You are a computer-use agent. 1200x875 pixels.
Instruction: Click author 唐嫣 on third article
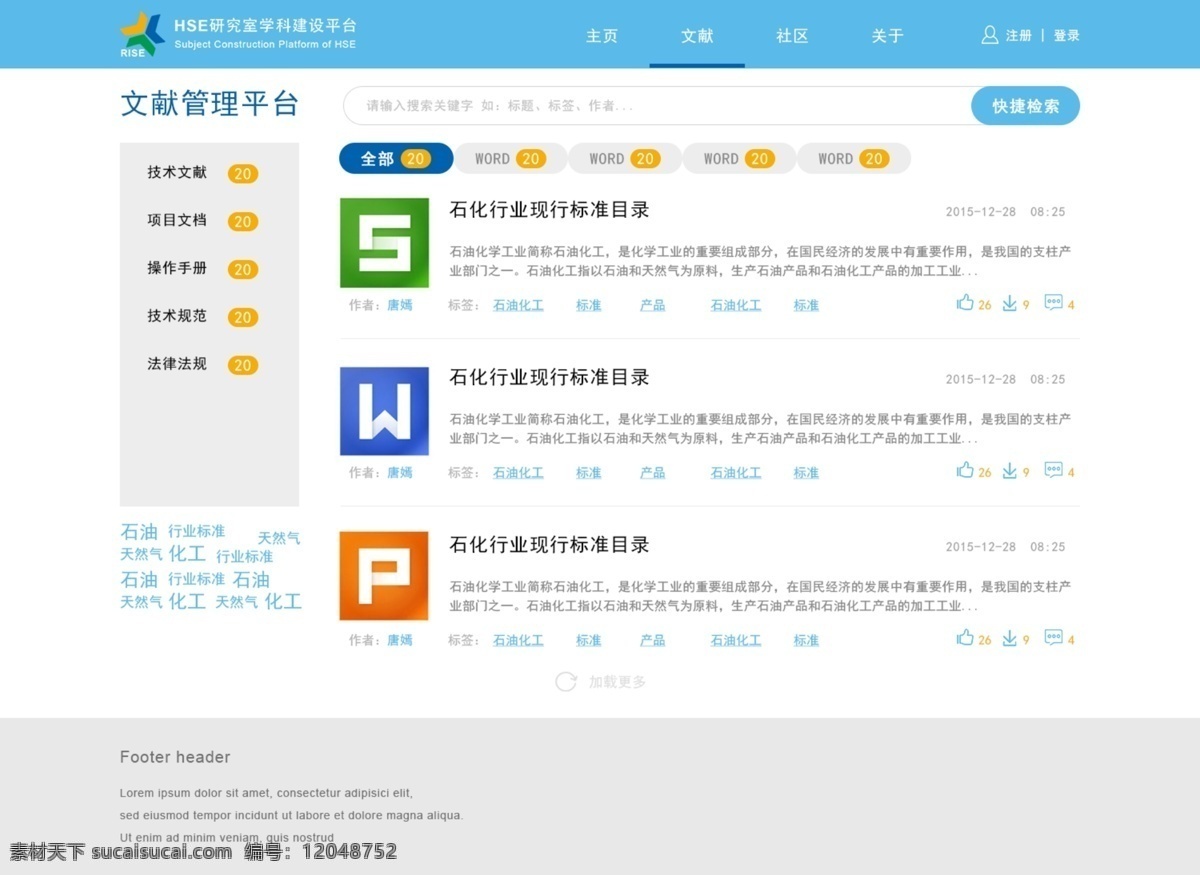click(x=400, y=640)
